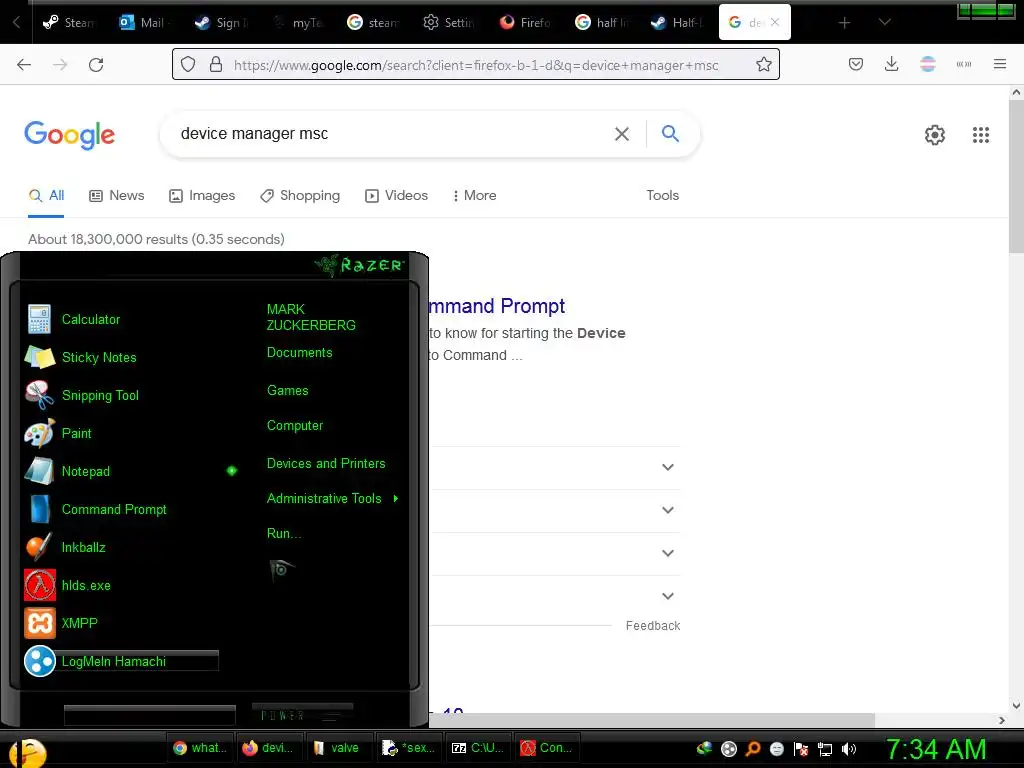Open the 7-Zip C:\U... taskbar window
This screenshot has width=1024, height=768.
(x=477, y=748)
